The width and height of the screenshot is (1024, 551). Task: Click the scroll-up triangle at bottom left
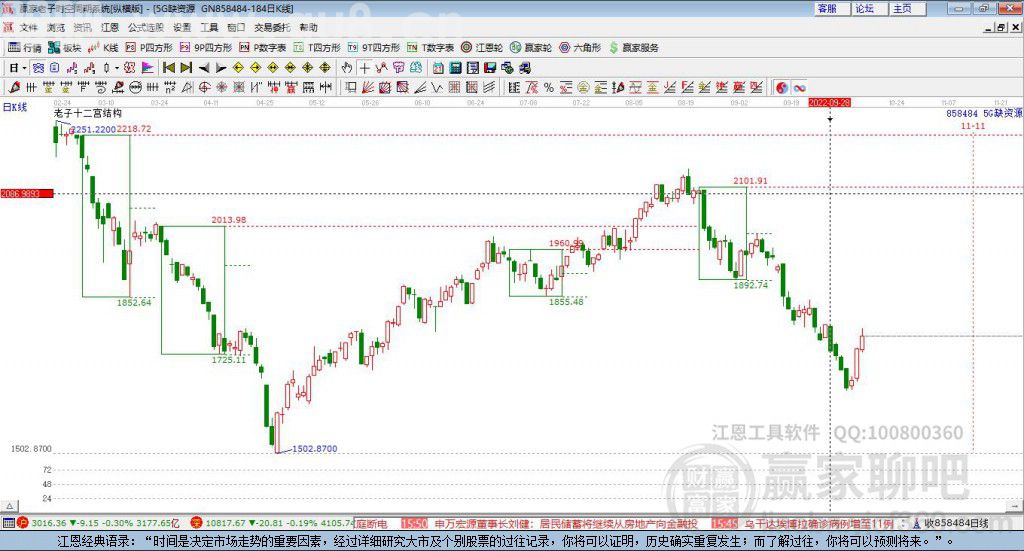(9, 506)
